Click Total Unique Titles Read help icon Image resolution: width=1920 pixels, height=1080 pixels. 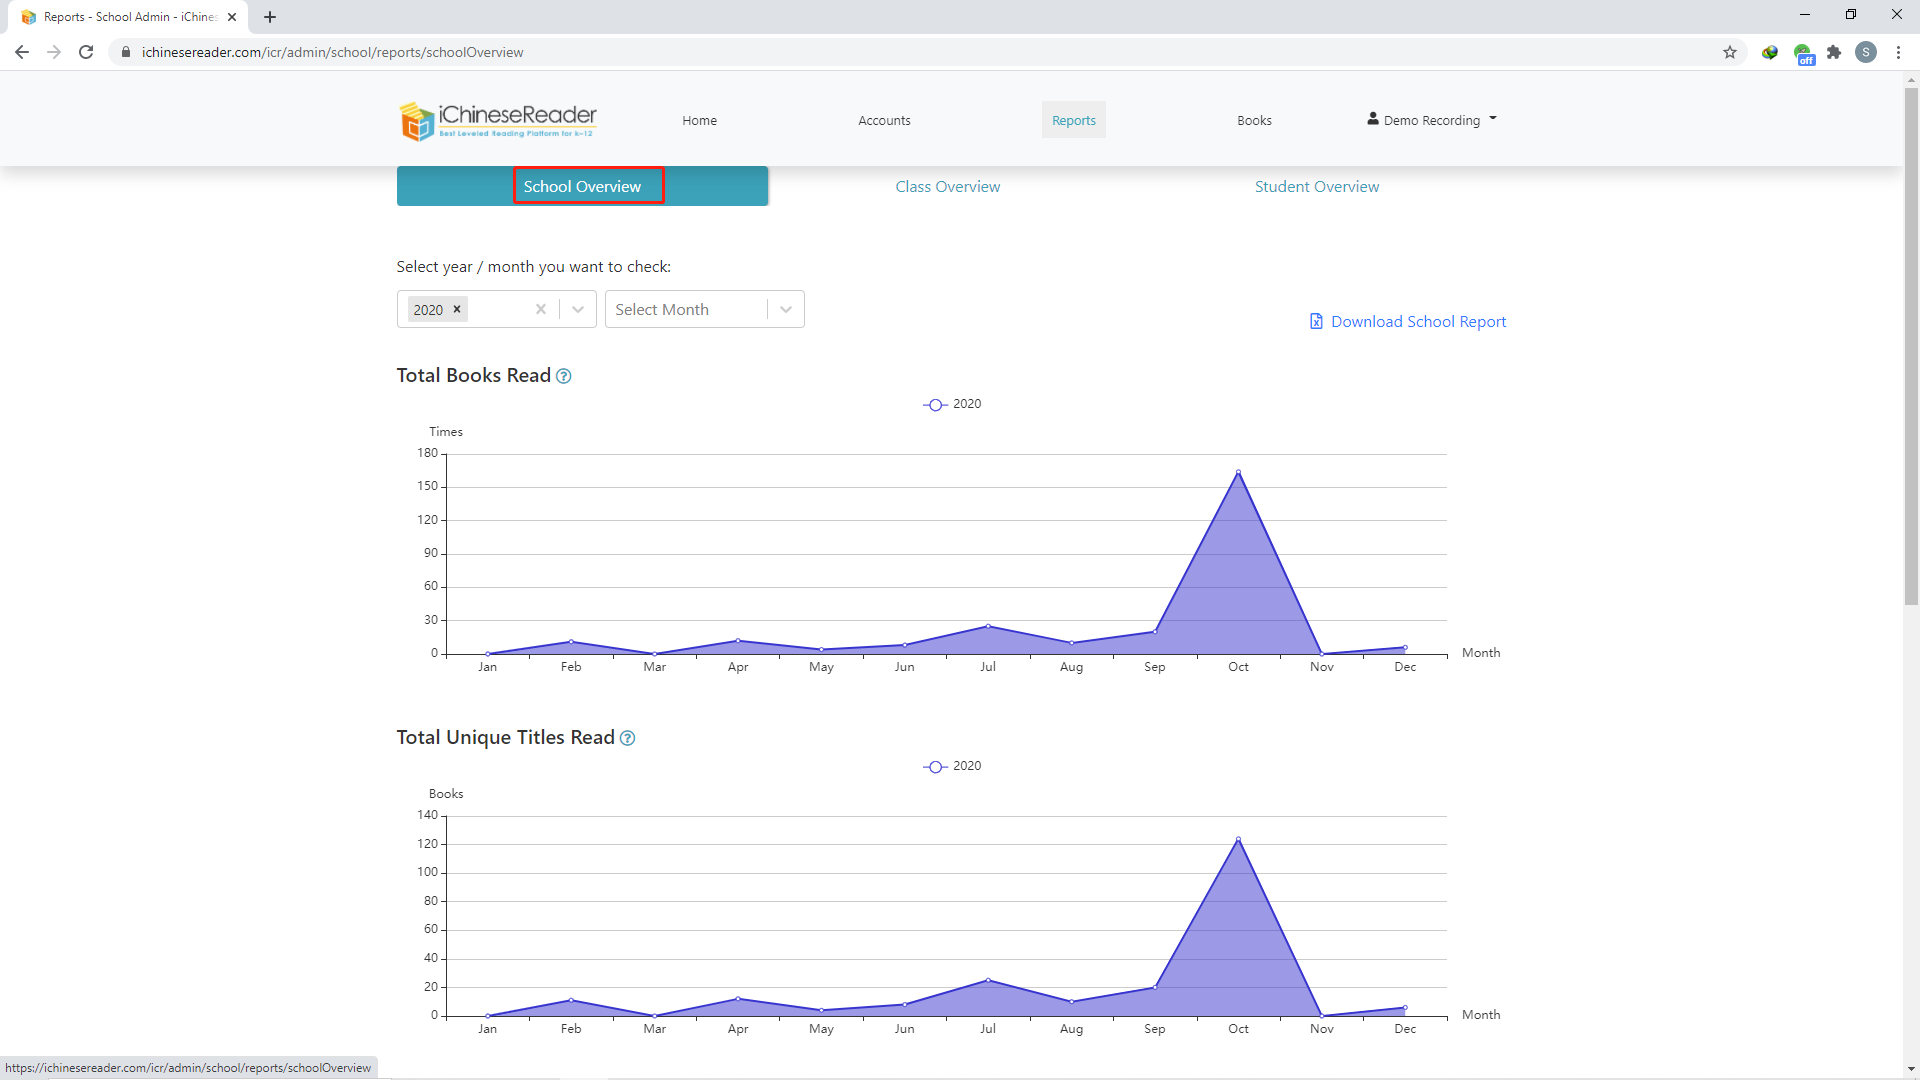(628, 738)
